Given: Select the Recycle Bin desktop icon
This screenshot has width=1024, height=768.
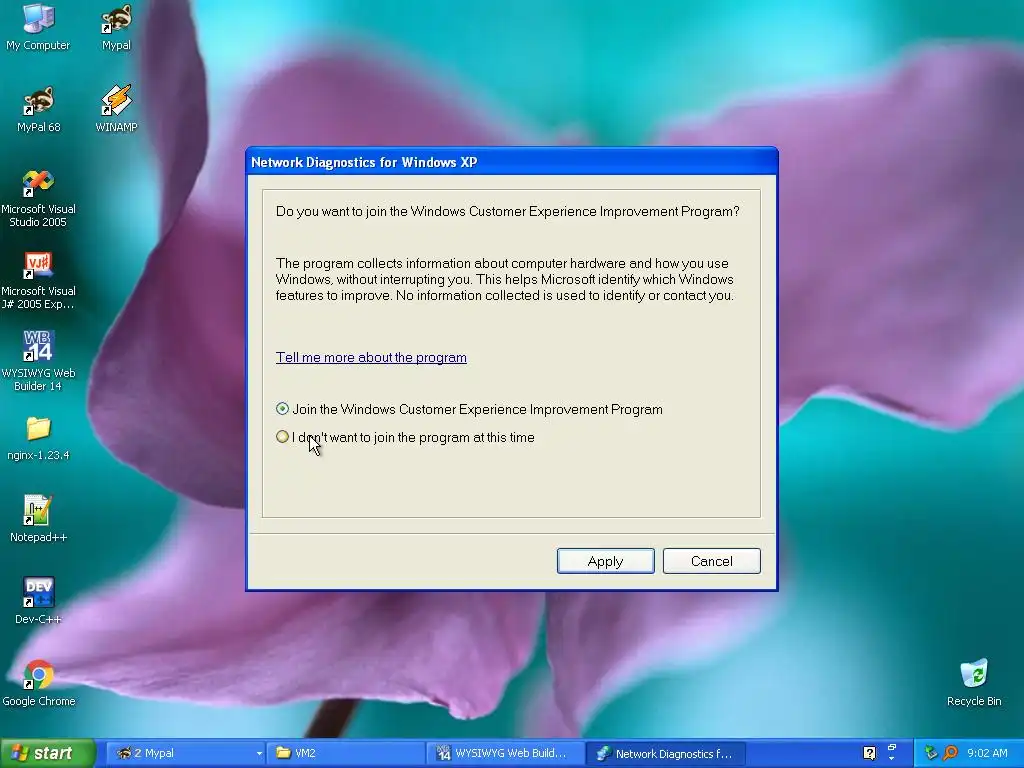Looking at the screenshot, I should [974, 683].
